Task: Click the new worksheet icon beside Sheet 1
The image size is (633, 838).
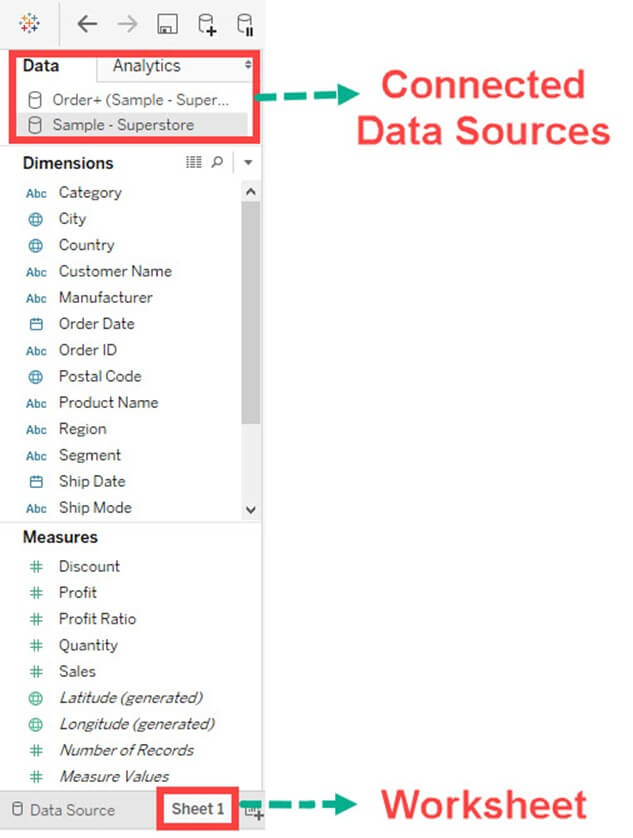Action: click(255, 812)
